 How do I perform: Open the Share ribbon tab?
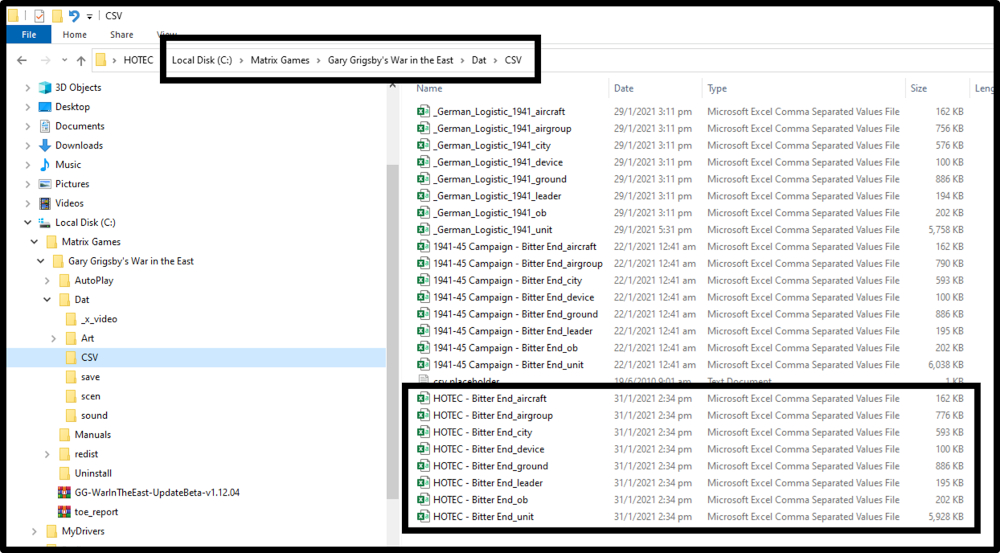click(x=121, y=34)
